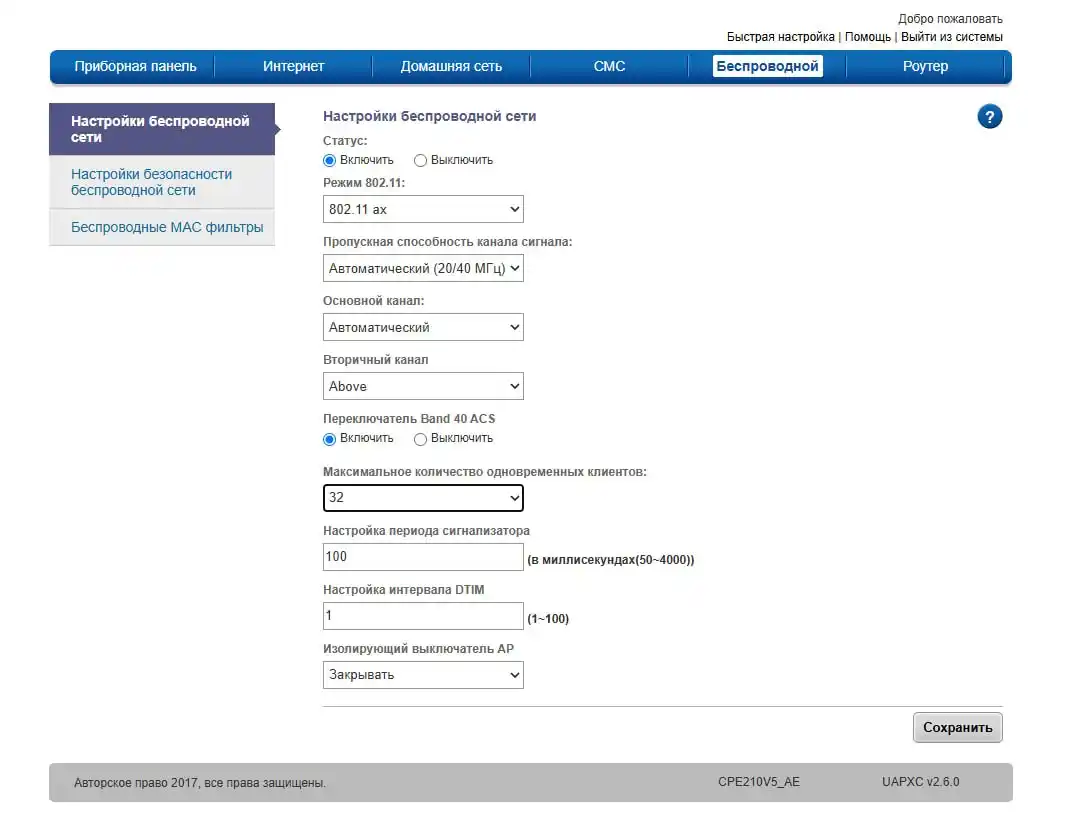
Task: Click the Авторское право 2017 footer text
Action: pos(200,783)
